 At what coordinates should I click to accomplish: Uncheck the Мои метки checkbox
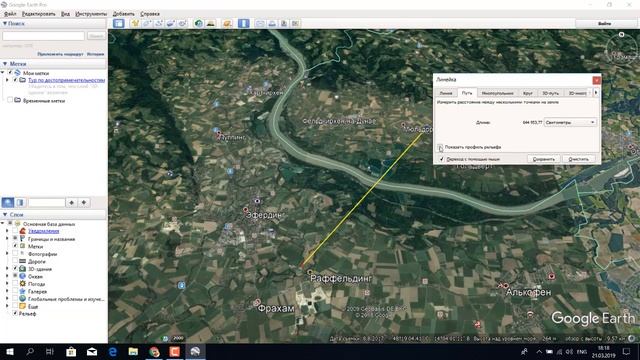pyautogui.click(x=11, y=73)
